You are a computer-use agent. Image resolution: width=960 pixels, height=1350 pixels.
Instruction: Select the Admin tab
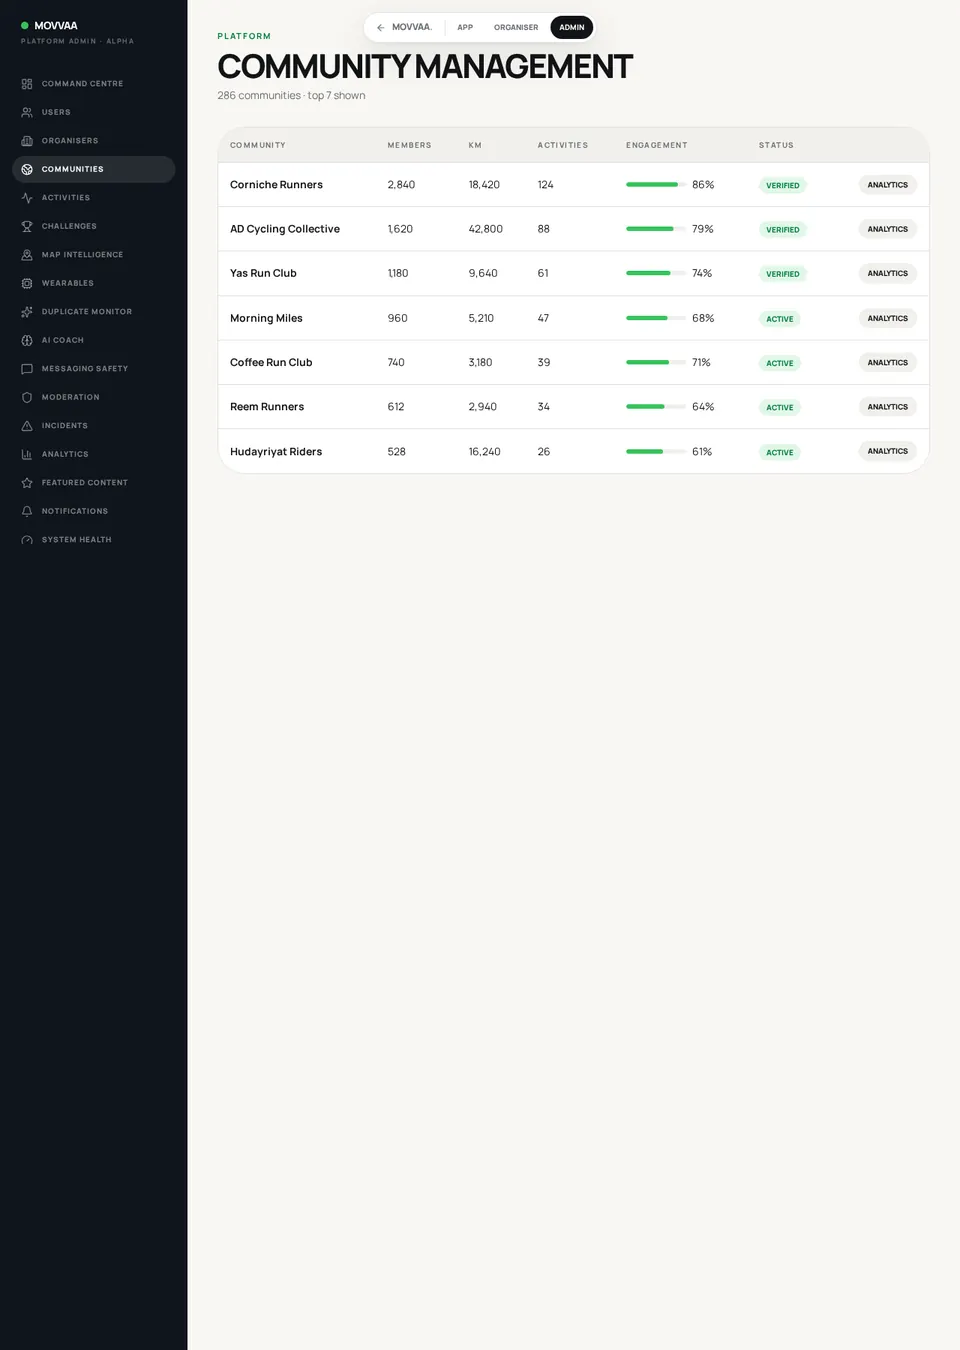572,27
